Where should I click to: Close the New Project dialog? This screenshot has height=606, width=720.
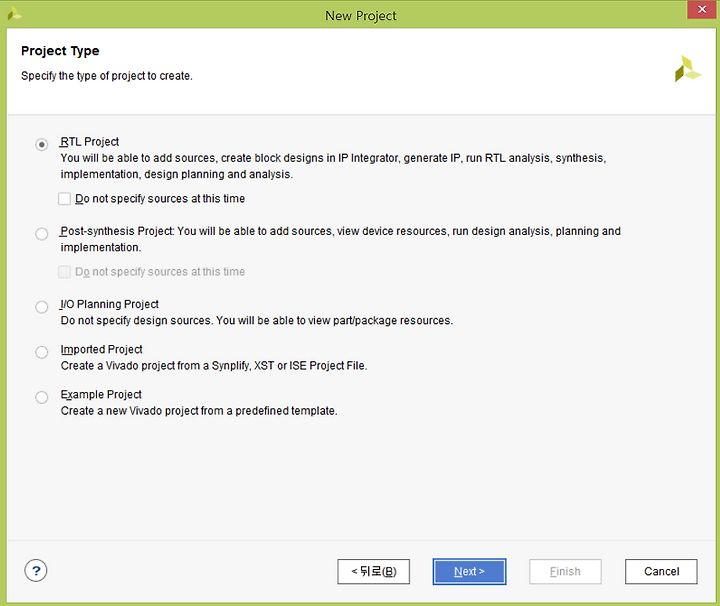click(702, 9)
